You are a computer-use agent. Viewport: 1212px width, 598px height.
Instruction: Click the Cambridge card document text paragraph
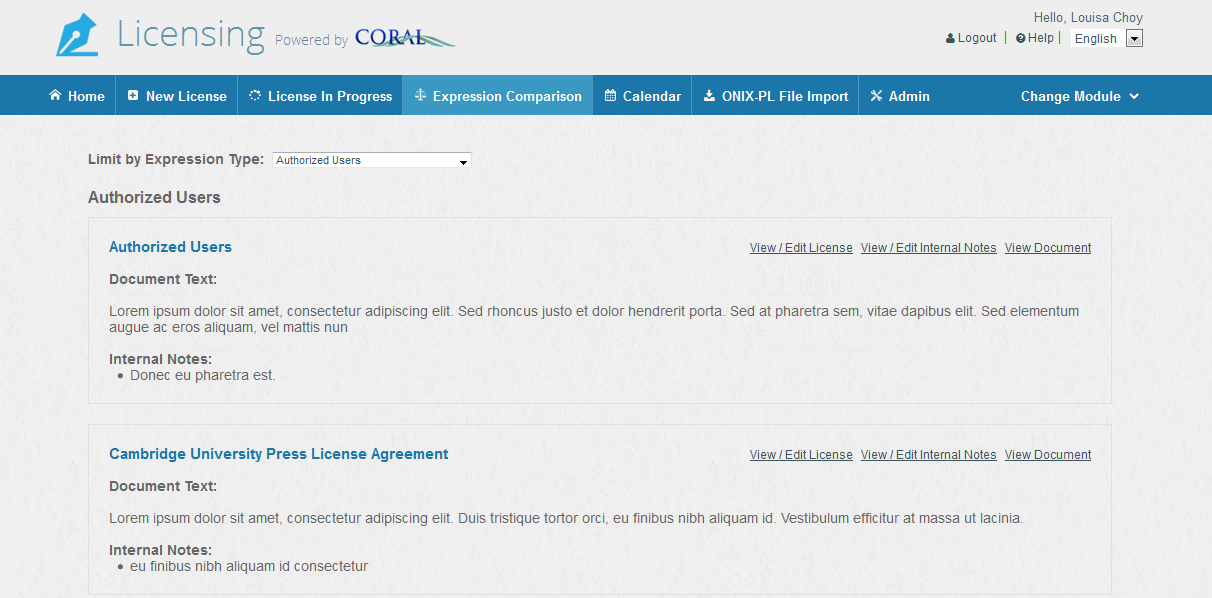click(x=566, y=518)
